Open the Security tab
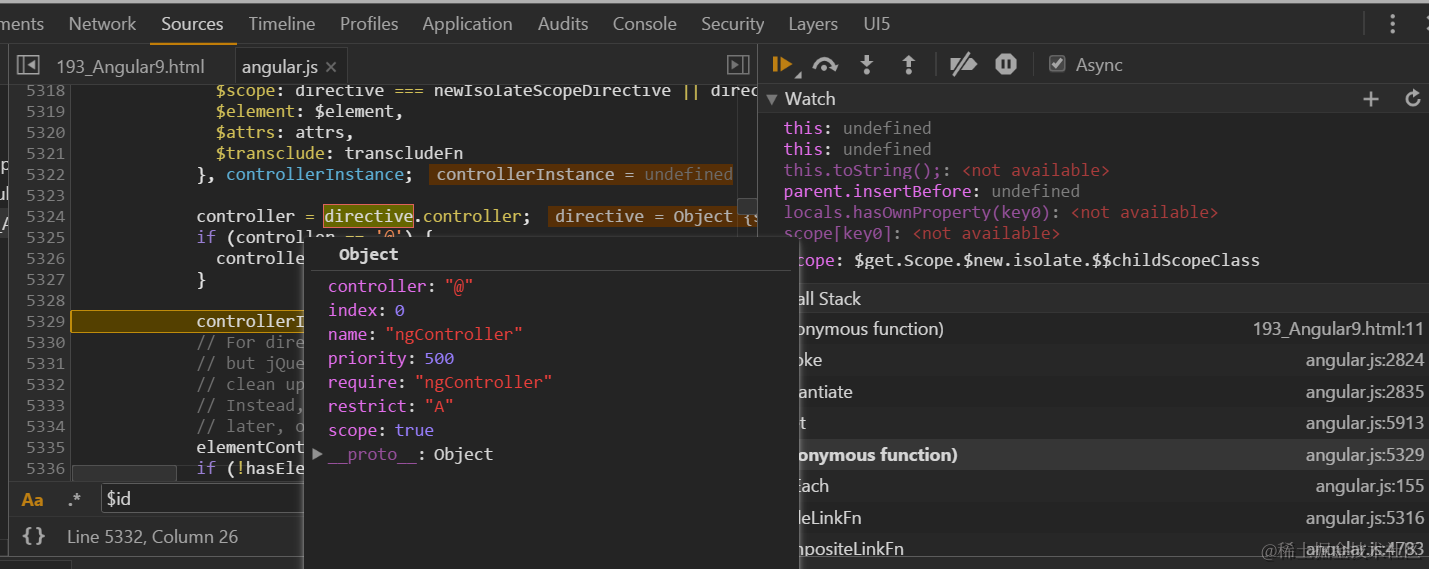This screenshot has height=569, width=1429. click(x=732, y=23)
